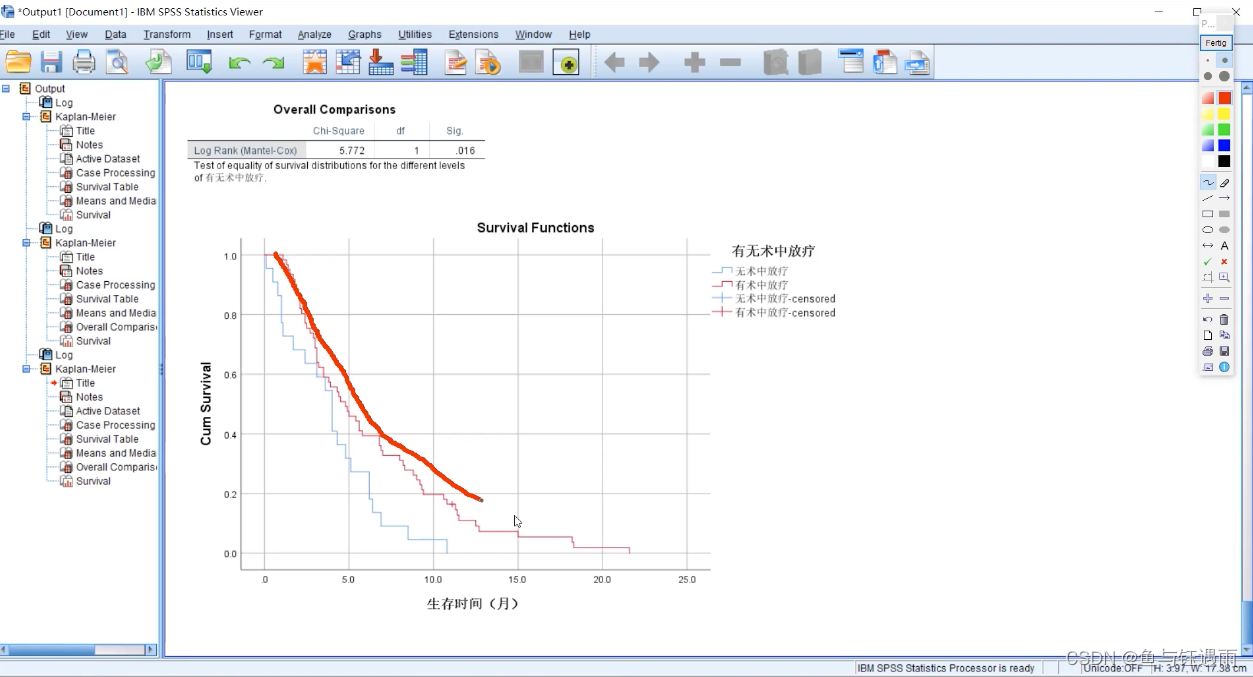Screen dimensions: 1253x677
Task: Open the Recall recent dialogs icon
Action: point(199,62)
